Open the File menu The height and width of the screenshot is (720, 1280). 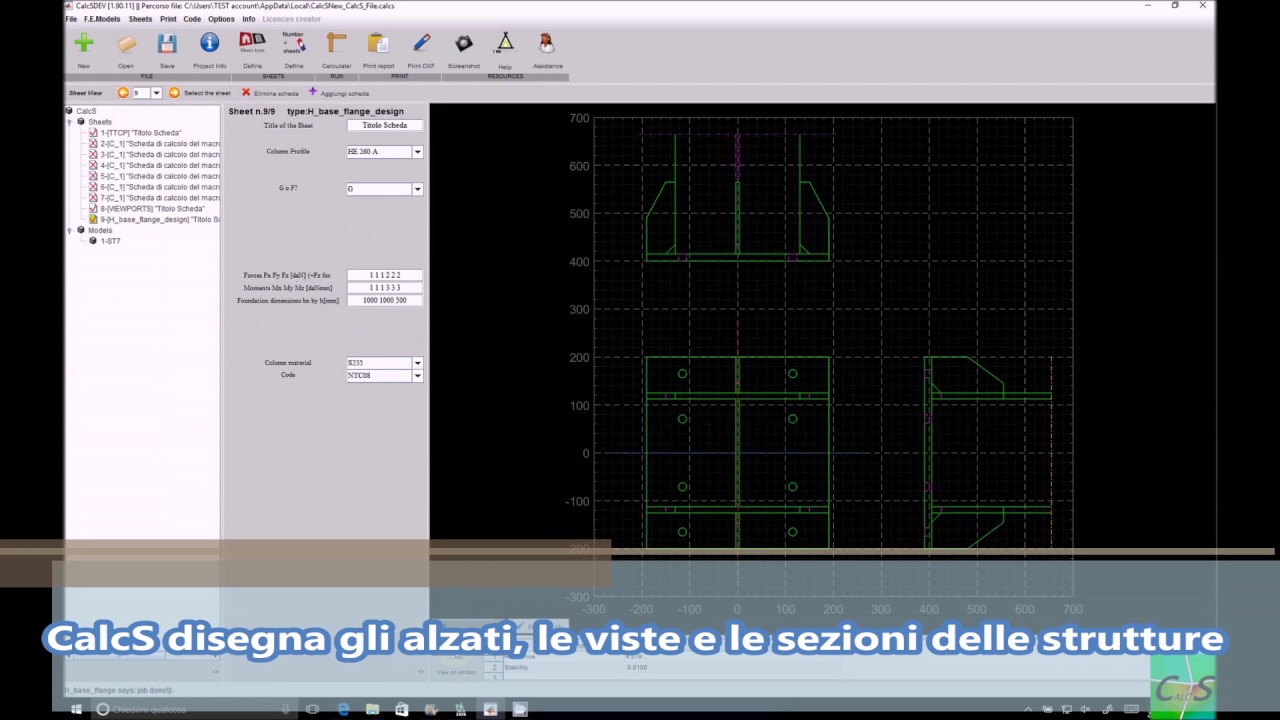point(71,19)
